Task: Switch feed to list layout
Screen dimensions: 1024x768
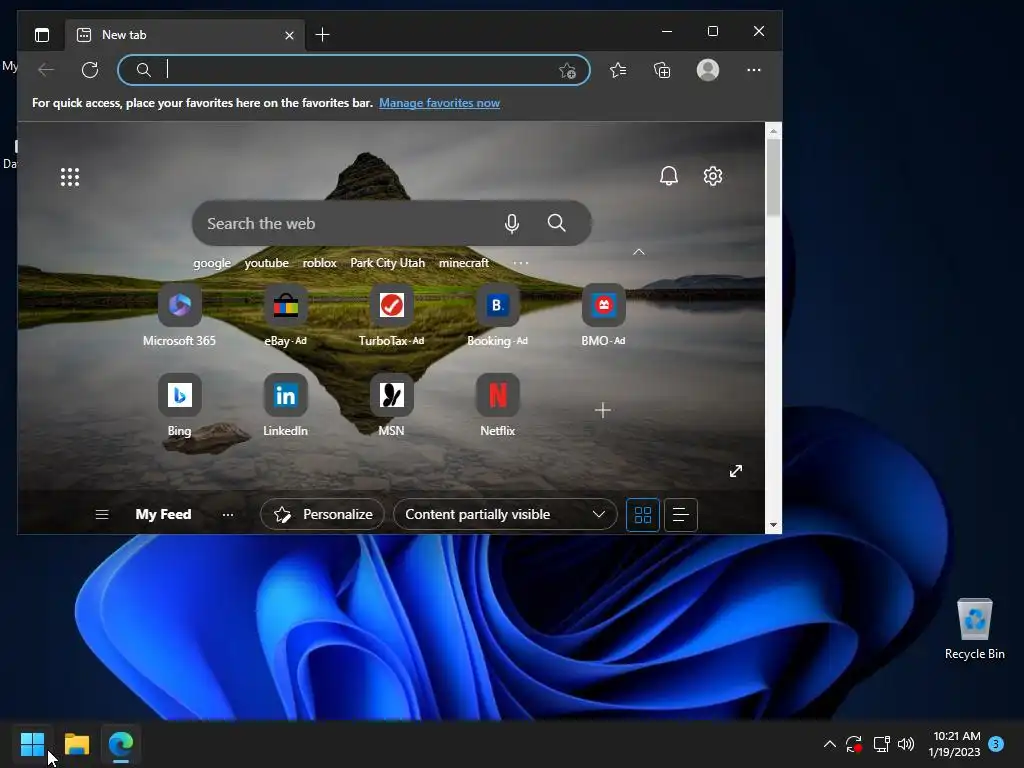Action: click(x=680, y=515)
